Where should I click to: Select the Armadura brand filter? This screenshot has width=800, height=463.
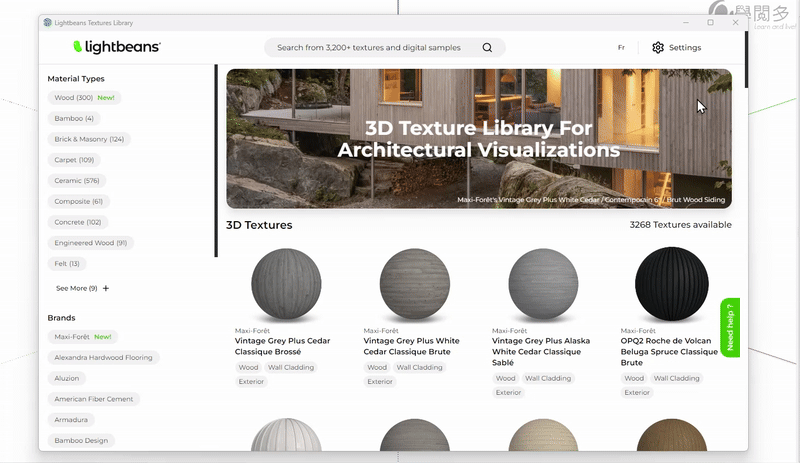tap(71, 420)
